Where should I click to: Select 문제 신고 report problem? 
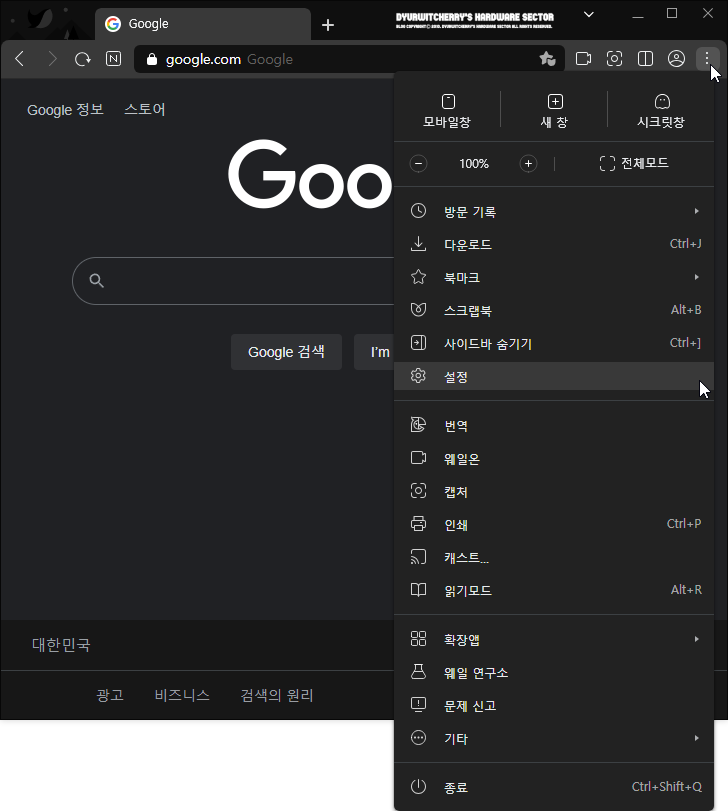(554, 705)
